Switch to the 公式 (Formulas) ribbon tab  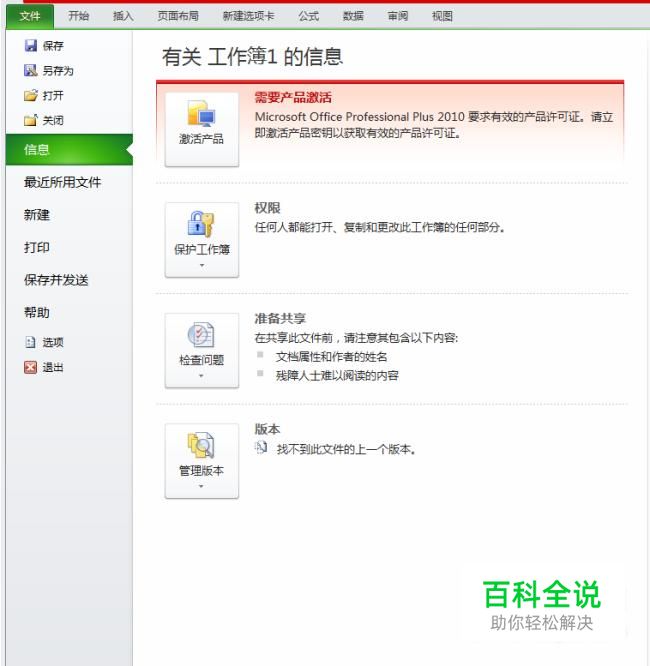(x=308, y=16)
